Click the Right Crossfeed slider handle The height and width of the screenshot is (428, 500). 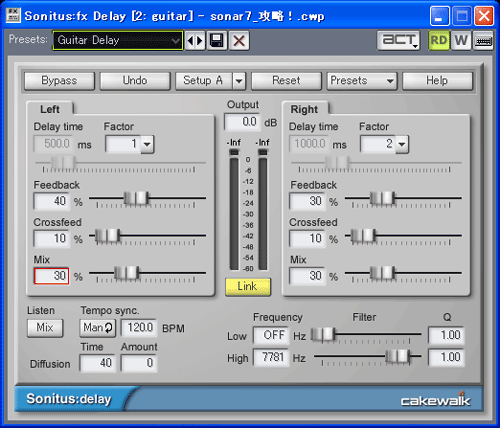point(363,236)
